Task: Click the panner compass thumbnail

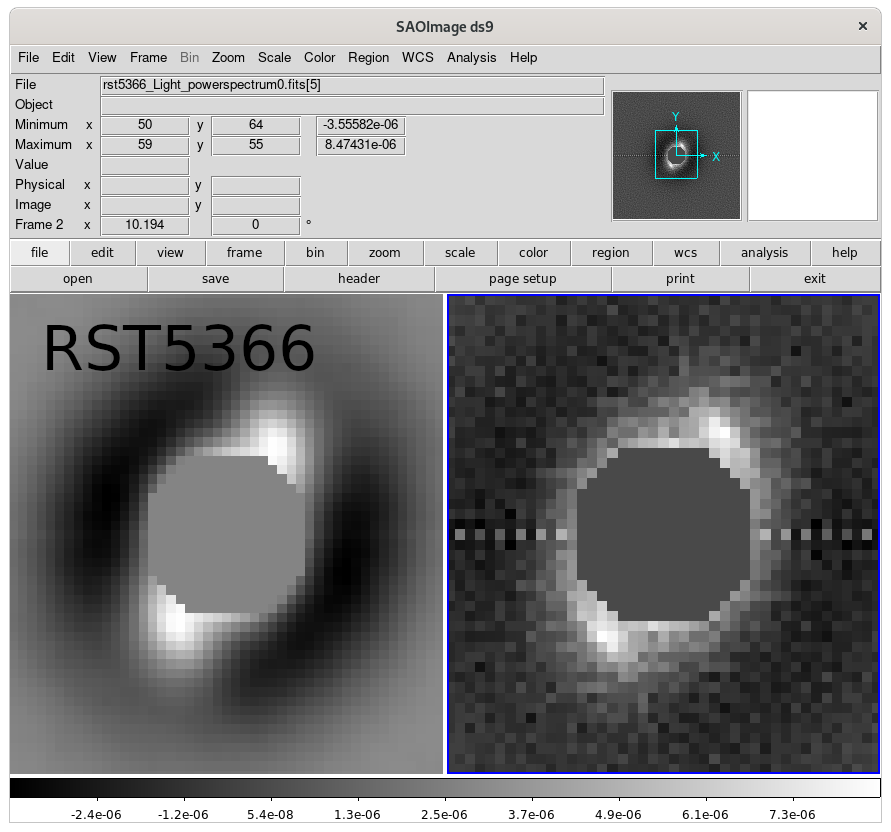Action: 676,155
